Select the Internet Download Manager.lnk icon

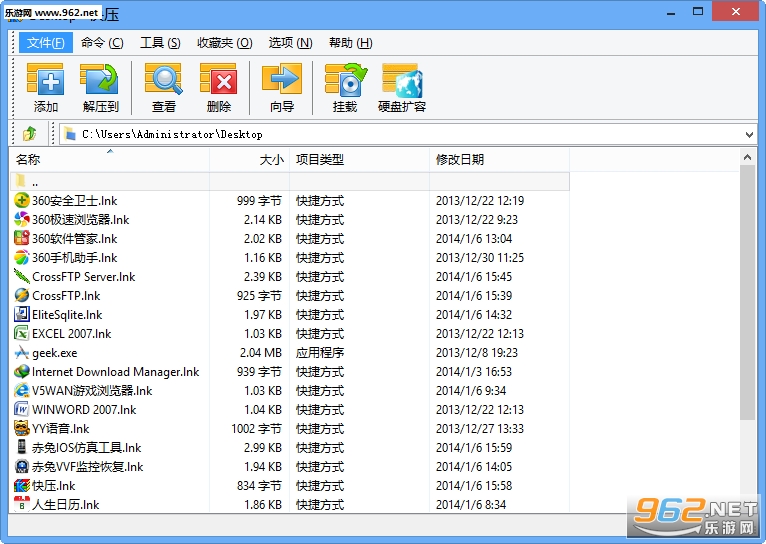coord(21,372)
